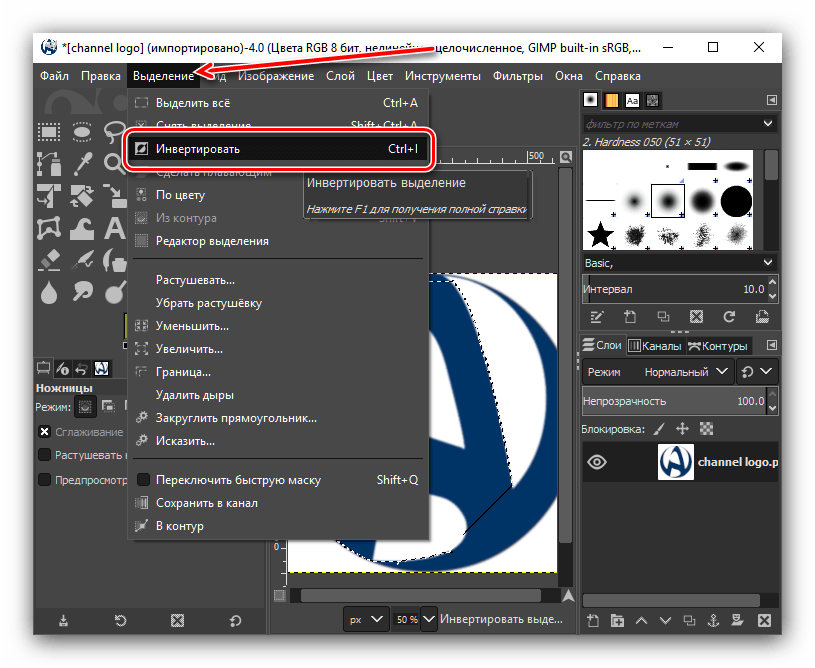The image size is (815, 668).
Task: Click Create new layer icon
Action: (593, 620)
